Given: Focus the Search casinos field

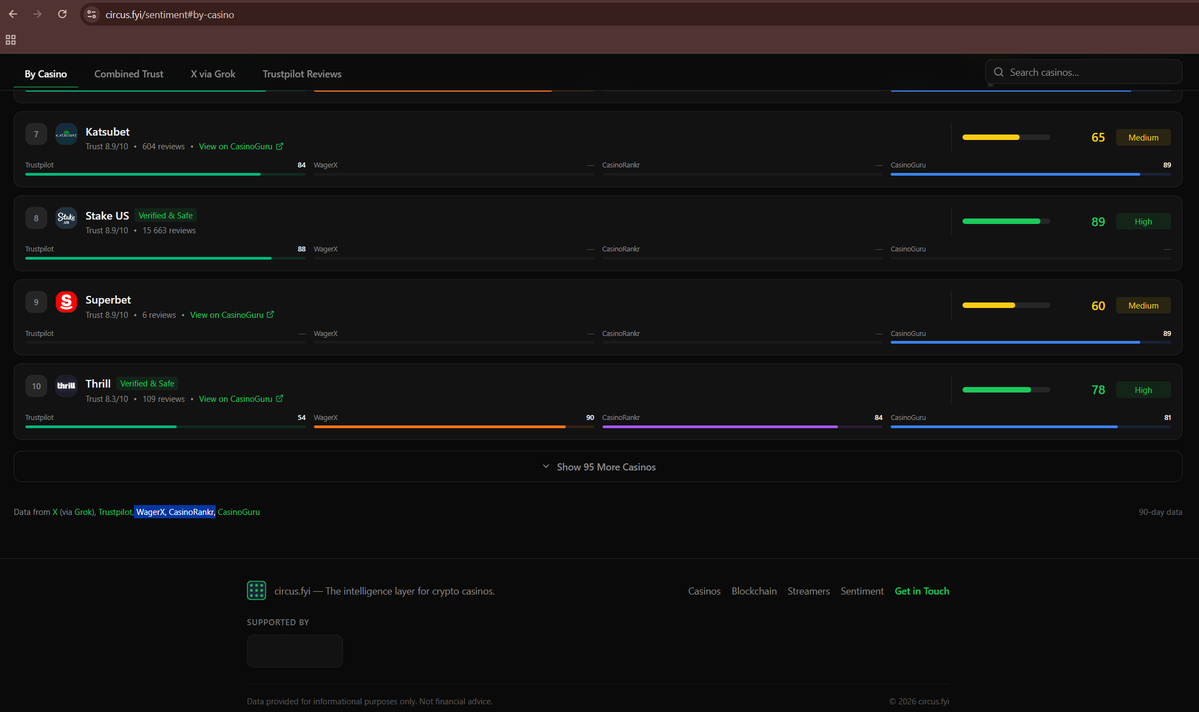Looking at the screenshot, I should point(1084,72).
